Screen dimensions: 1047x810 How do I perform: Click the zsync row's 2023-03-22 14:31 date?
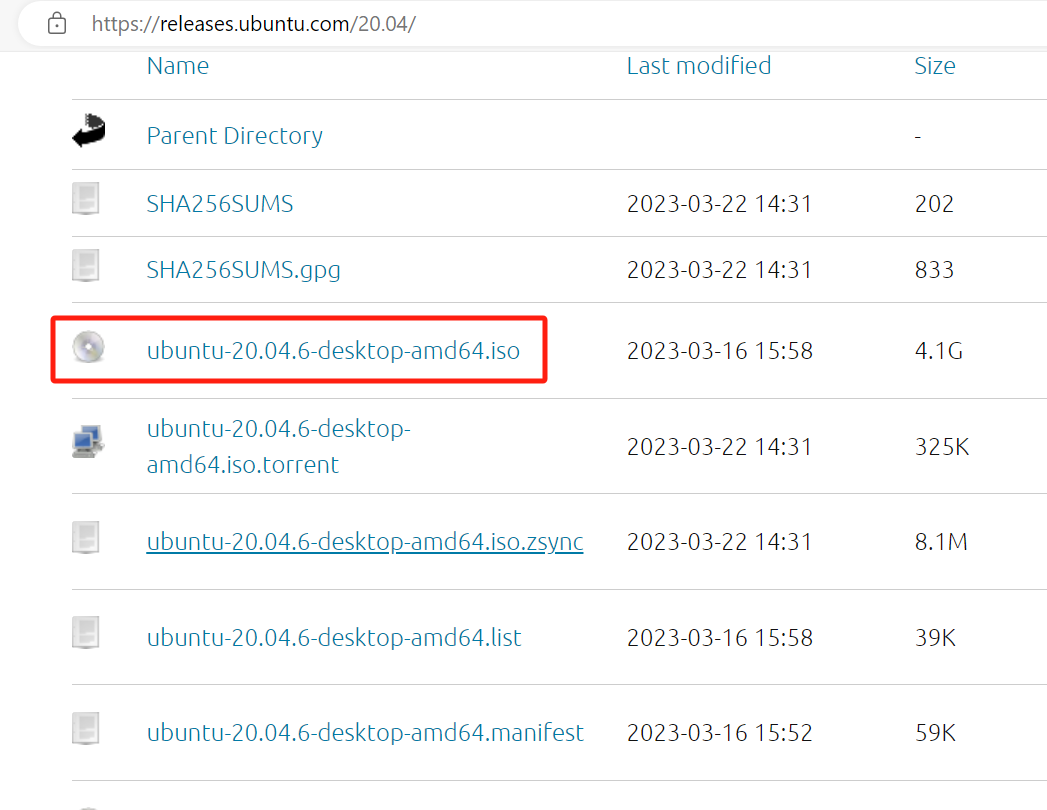(719, 542)
